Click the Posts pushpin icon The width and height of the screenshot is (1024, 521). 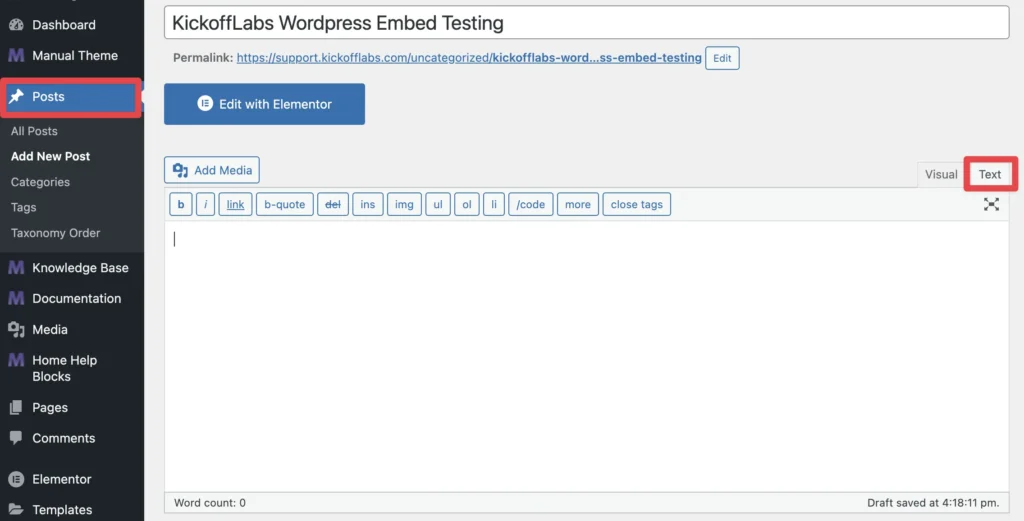tap(16, 97)
